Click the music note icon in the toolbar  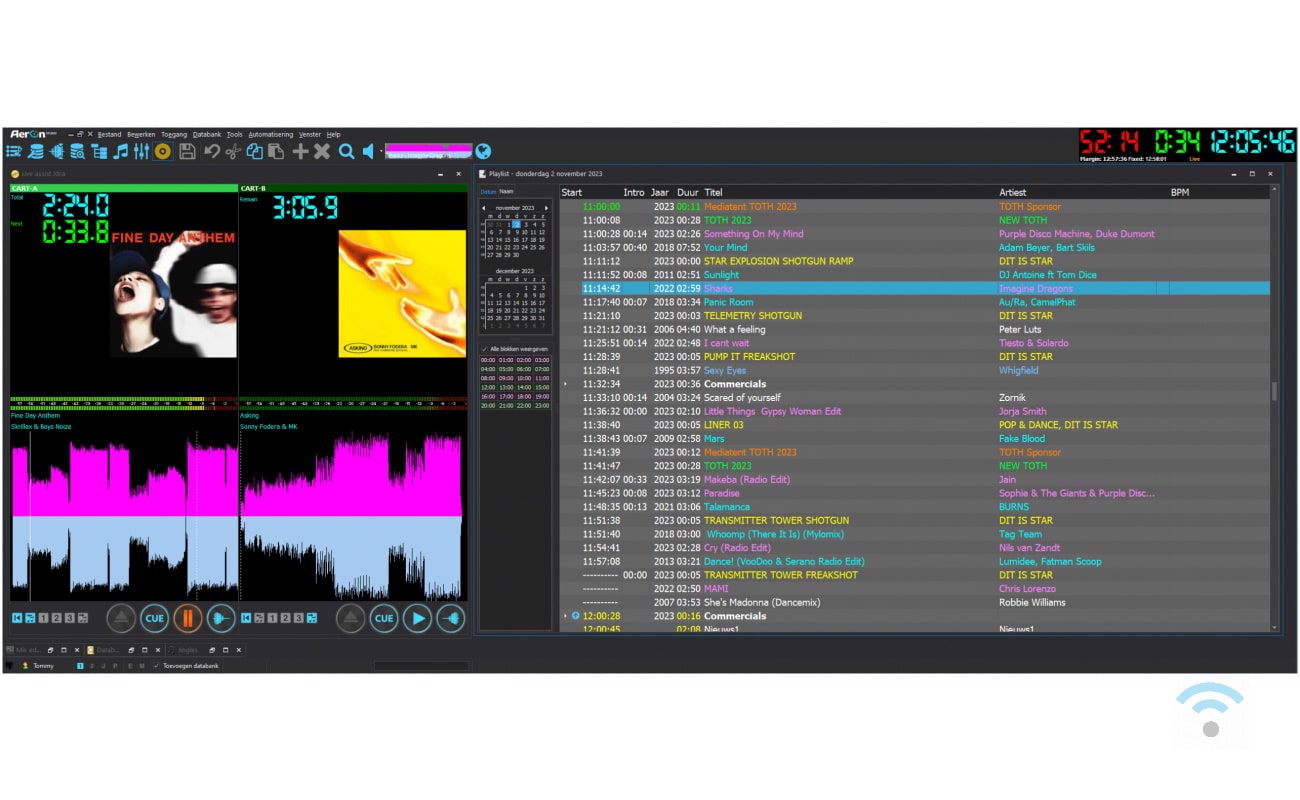pos(120,151)
